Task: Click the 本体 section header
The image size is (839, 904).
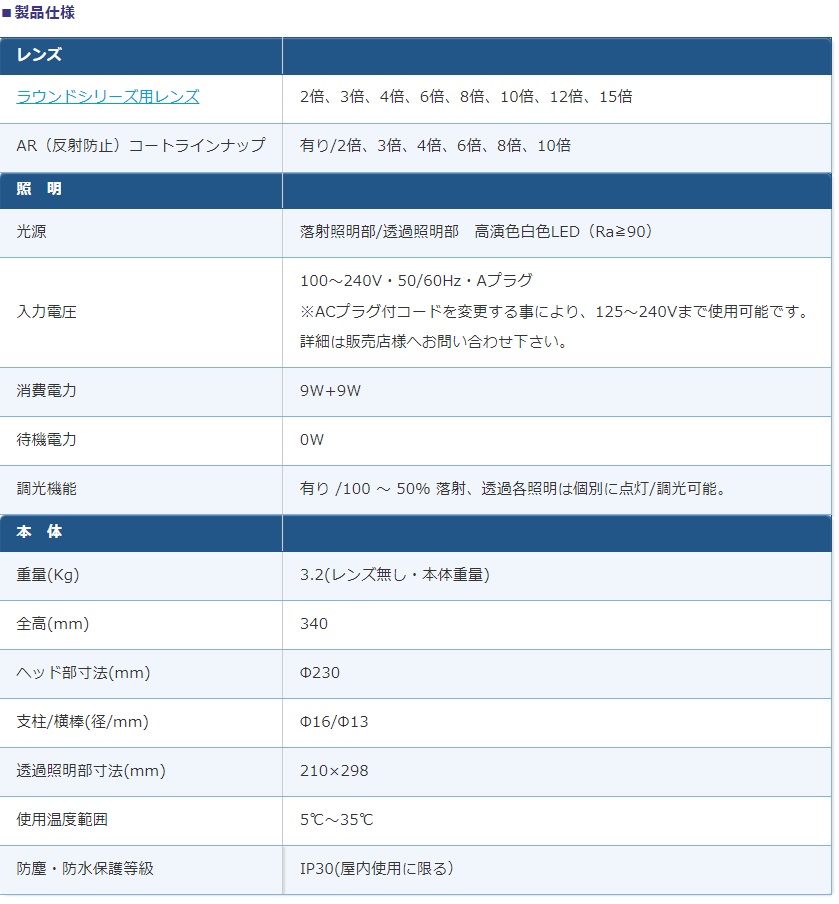Action: pos(39,532)
